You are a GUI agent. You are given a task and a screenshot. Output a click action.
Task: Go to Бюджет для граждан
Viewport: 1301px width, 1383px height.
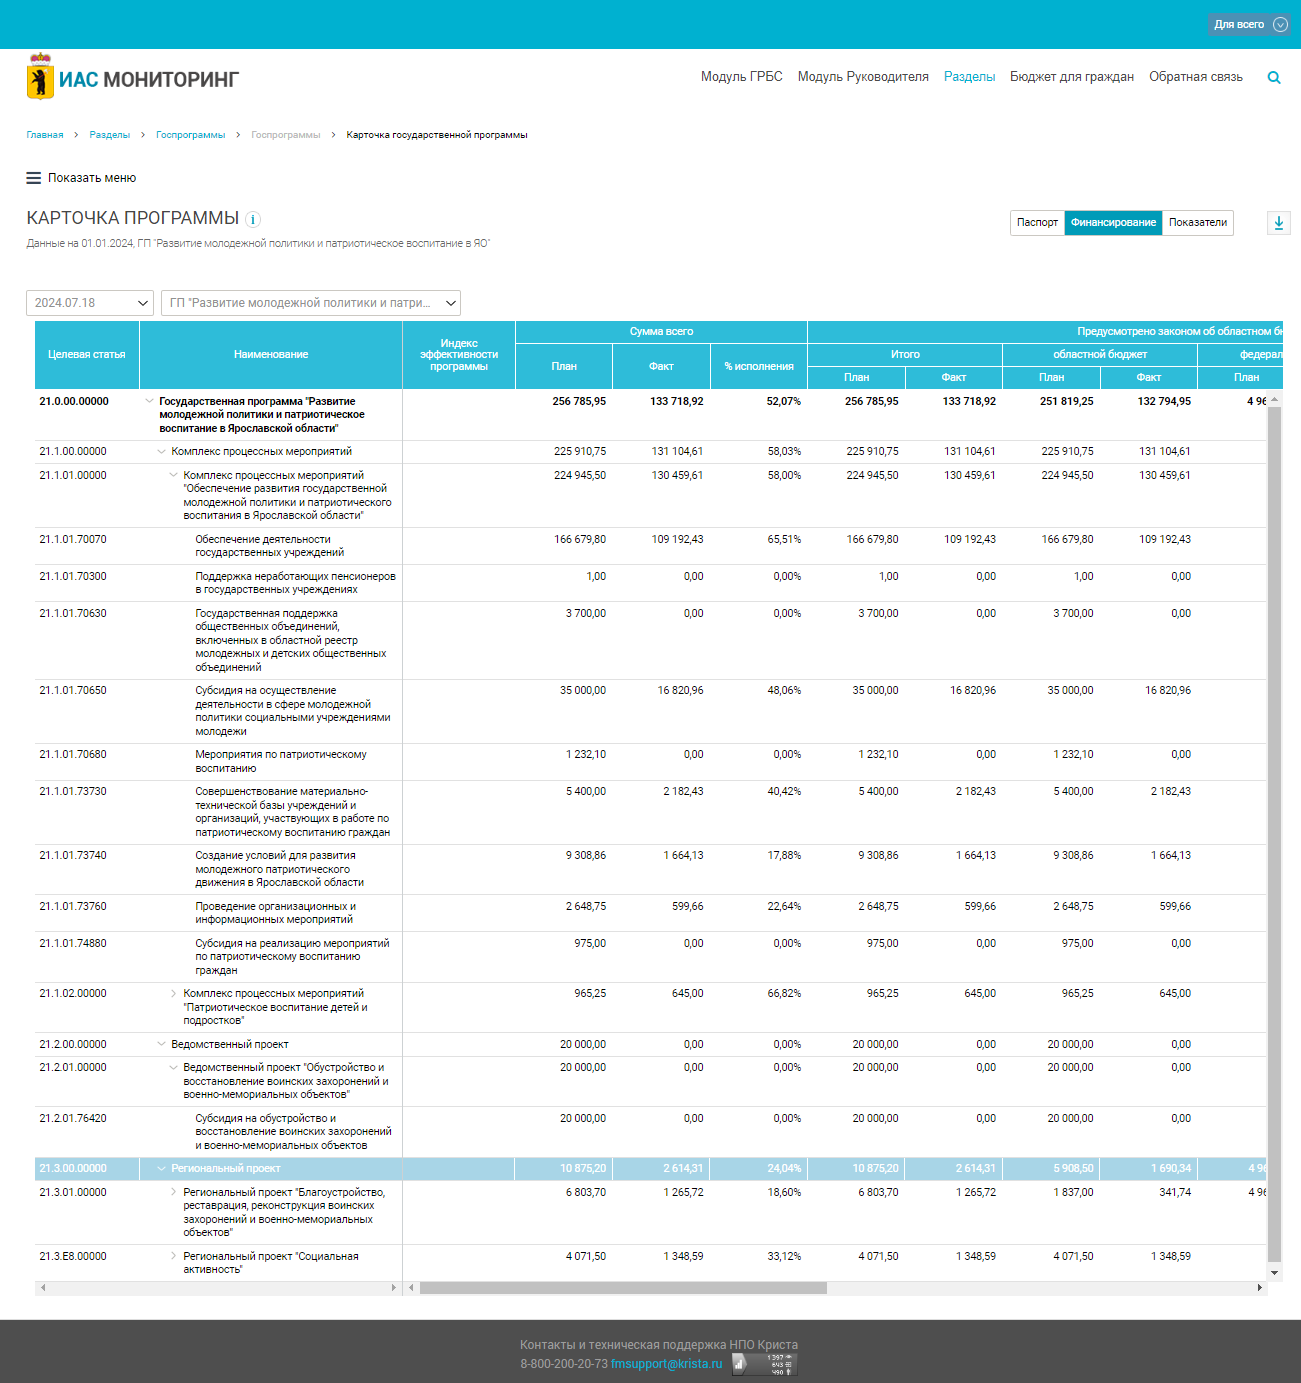pyautogui.click(x=1071, y=77)
